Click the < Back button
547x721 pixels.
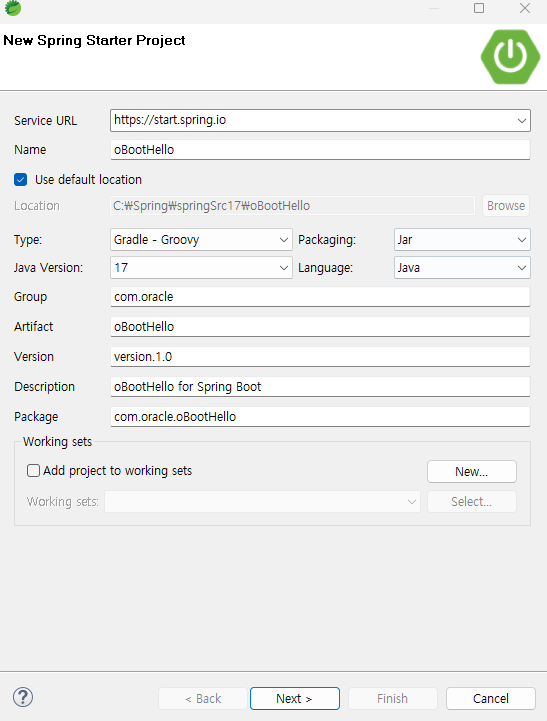click(203, 698)
